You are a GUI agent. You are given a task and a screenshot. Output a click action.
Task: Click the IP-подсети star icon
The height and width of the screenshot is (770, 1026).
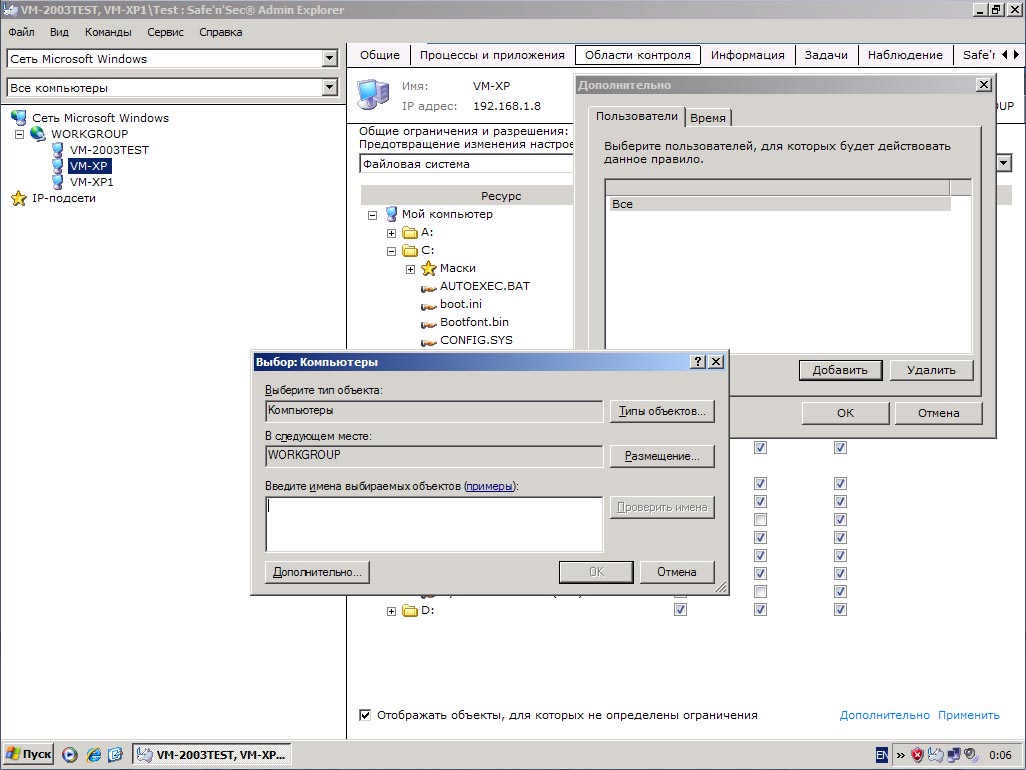coord(19,198)
